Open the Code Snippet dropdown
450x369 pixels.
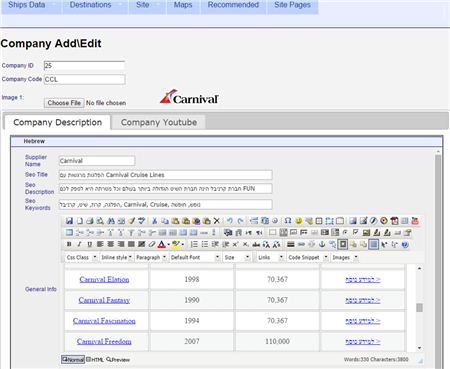click(x=308, y=257)
